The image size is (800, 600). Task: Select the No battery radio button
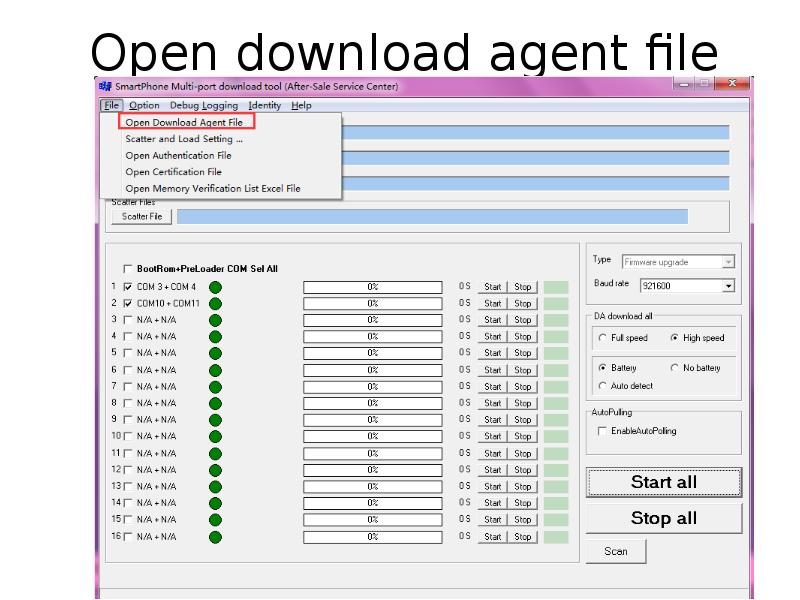[675, 369]
